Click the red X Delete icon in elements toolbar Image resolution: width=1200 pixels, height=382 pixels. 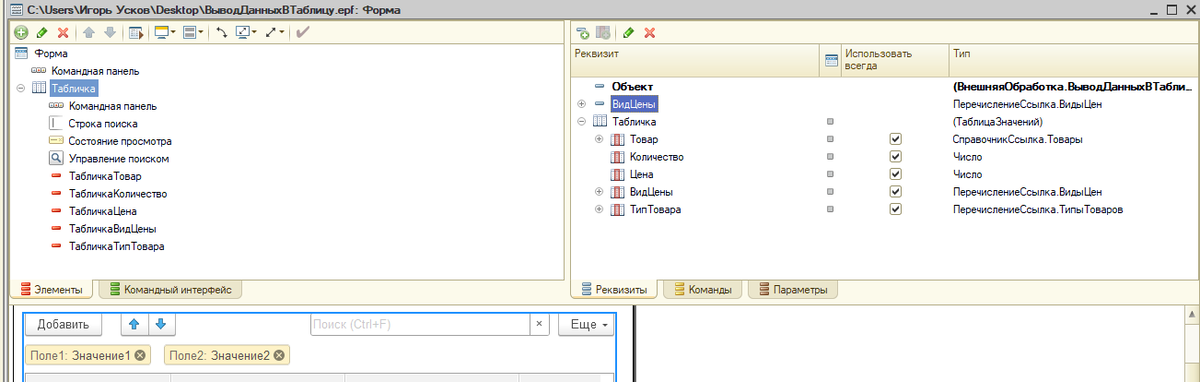click(63, 33)
